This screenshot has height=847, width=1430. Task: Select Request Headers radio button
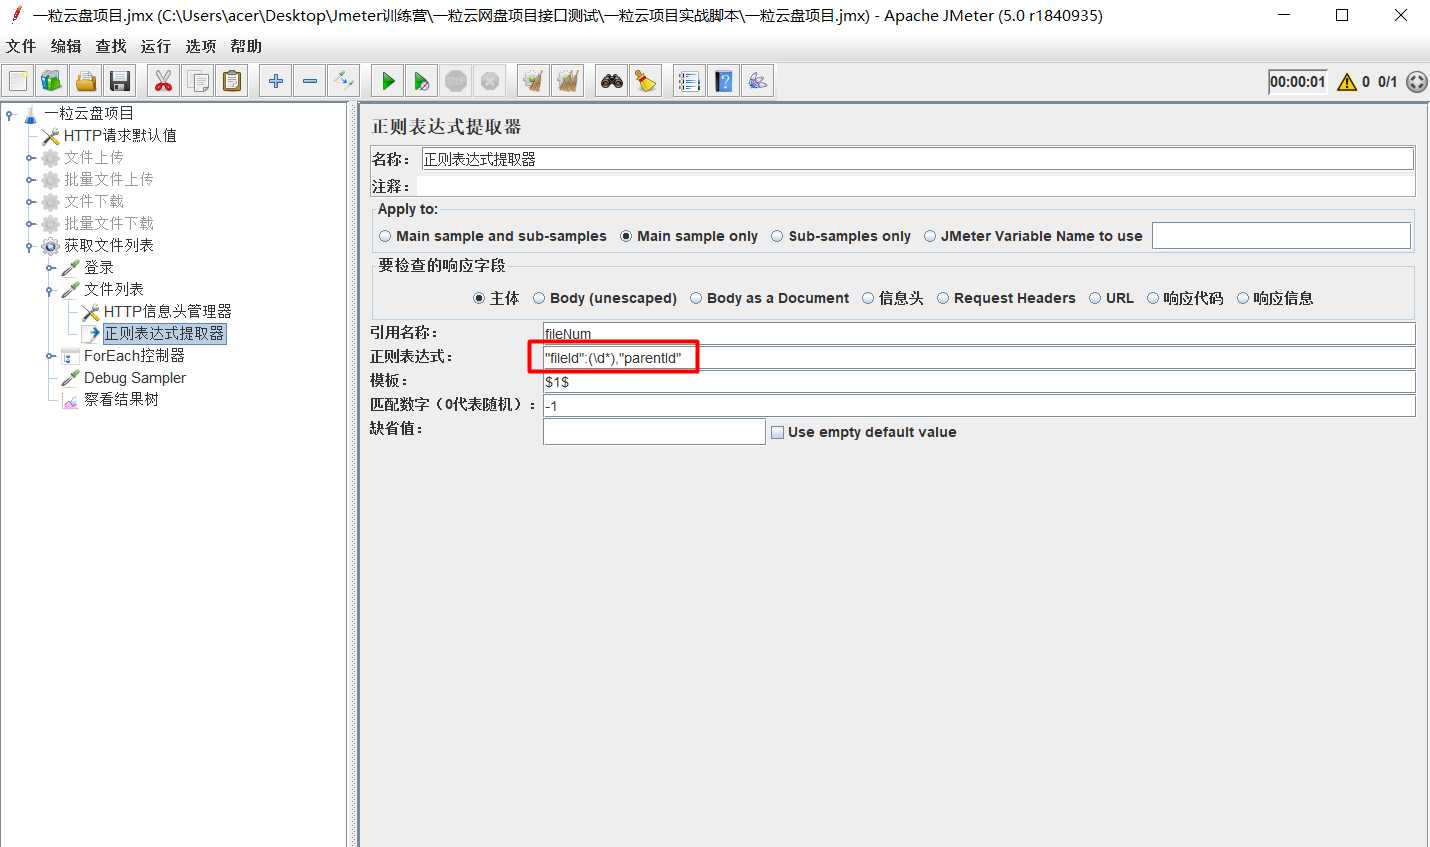943,298
